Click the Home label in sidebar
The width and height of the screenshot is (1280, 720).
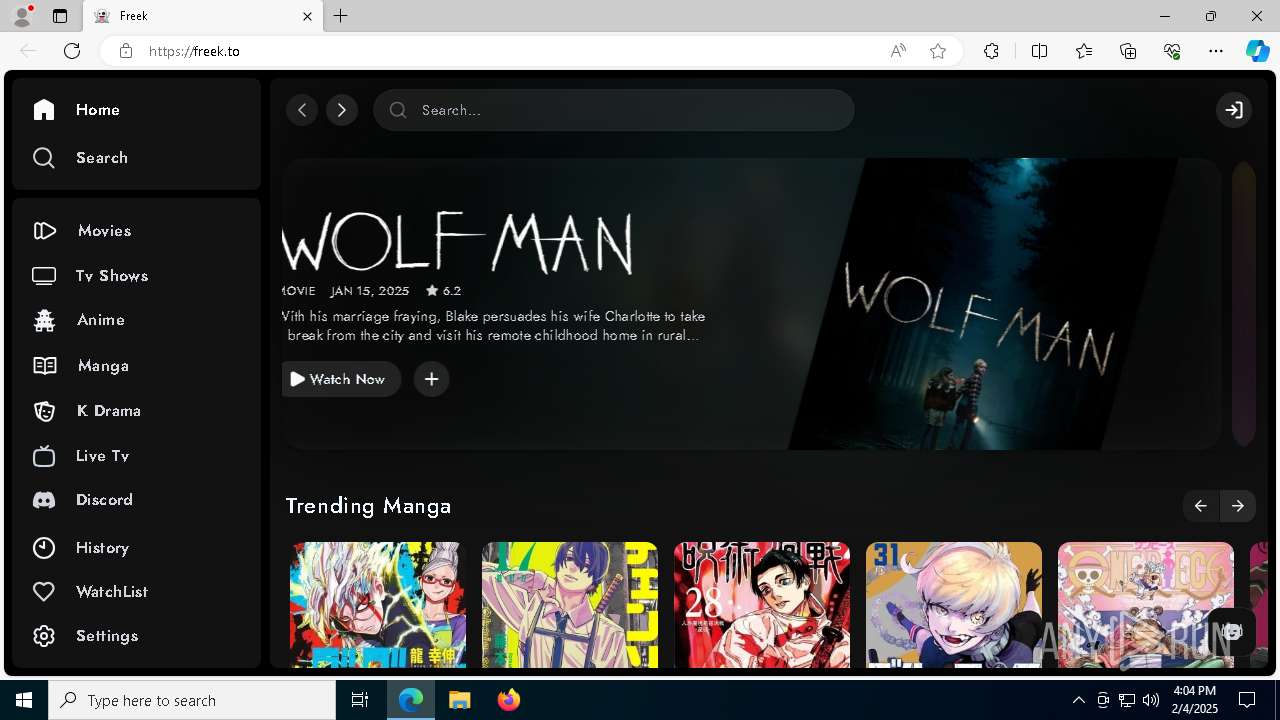coord(98,110)
